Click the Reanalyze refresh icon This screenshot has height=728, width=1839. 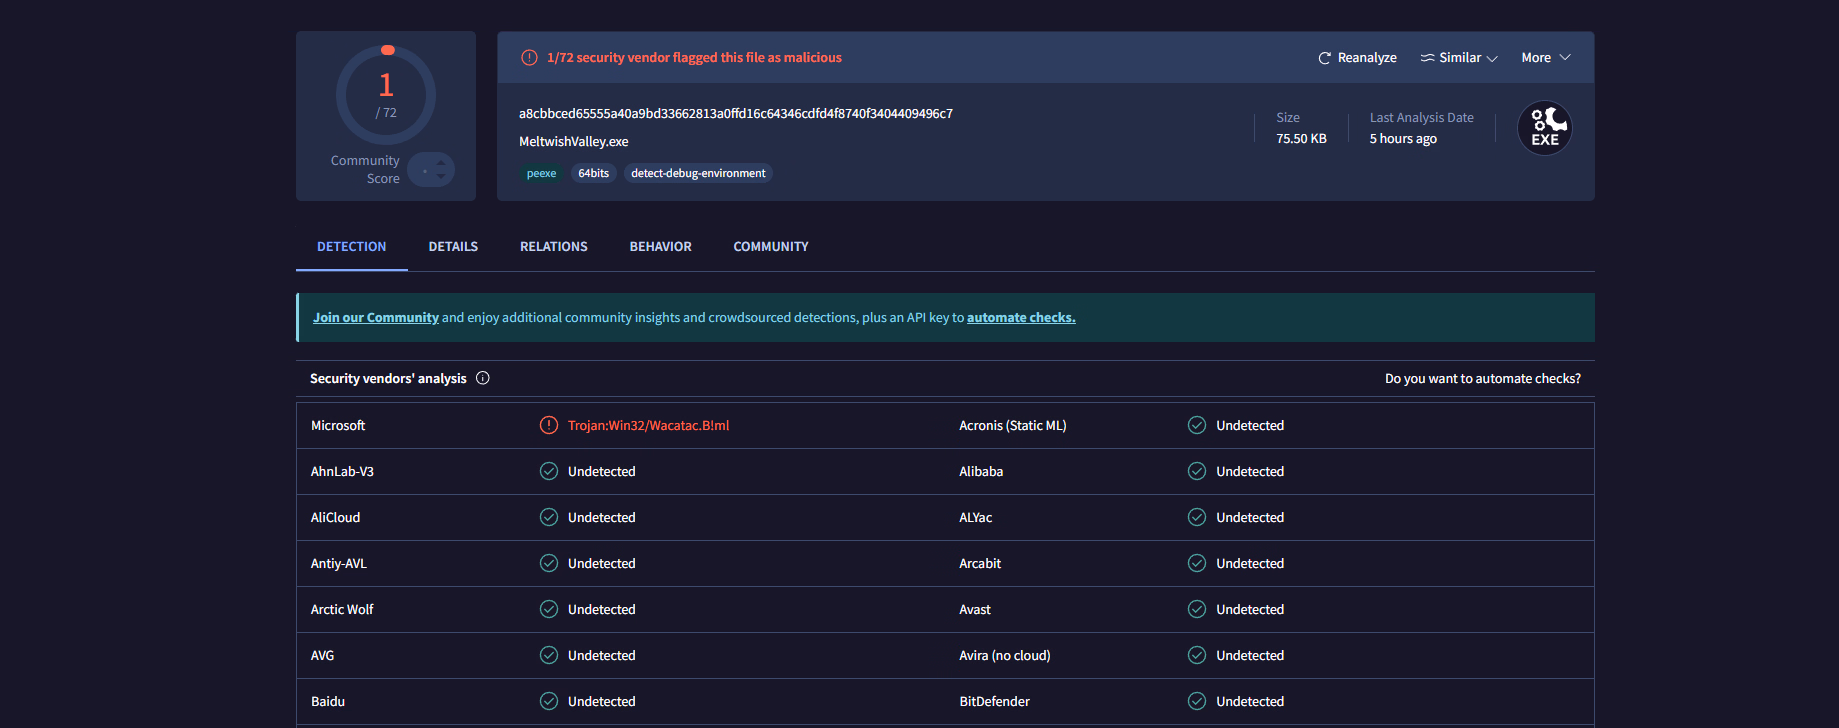[x=1324, y=58]
